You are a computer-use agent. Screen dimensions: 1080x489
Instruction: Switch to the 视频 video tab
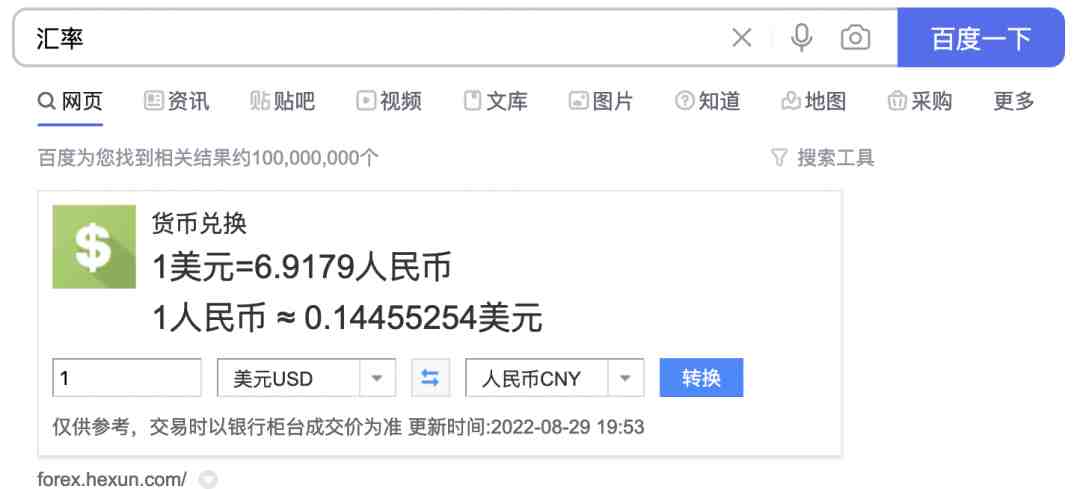pyautogui.click(x=389, y=101)
